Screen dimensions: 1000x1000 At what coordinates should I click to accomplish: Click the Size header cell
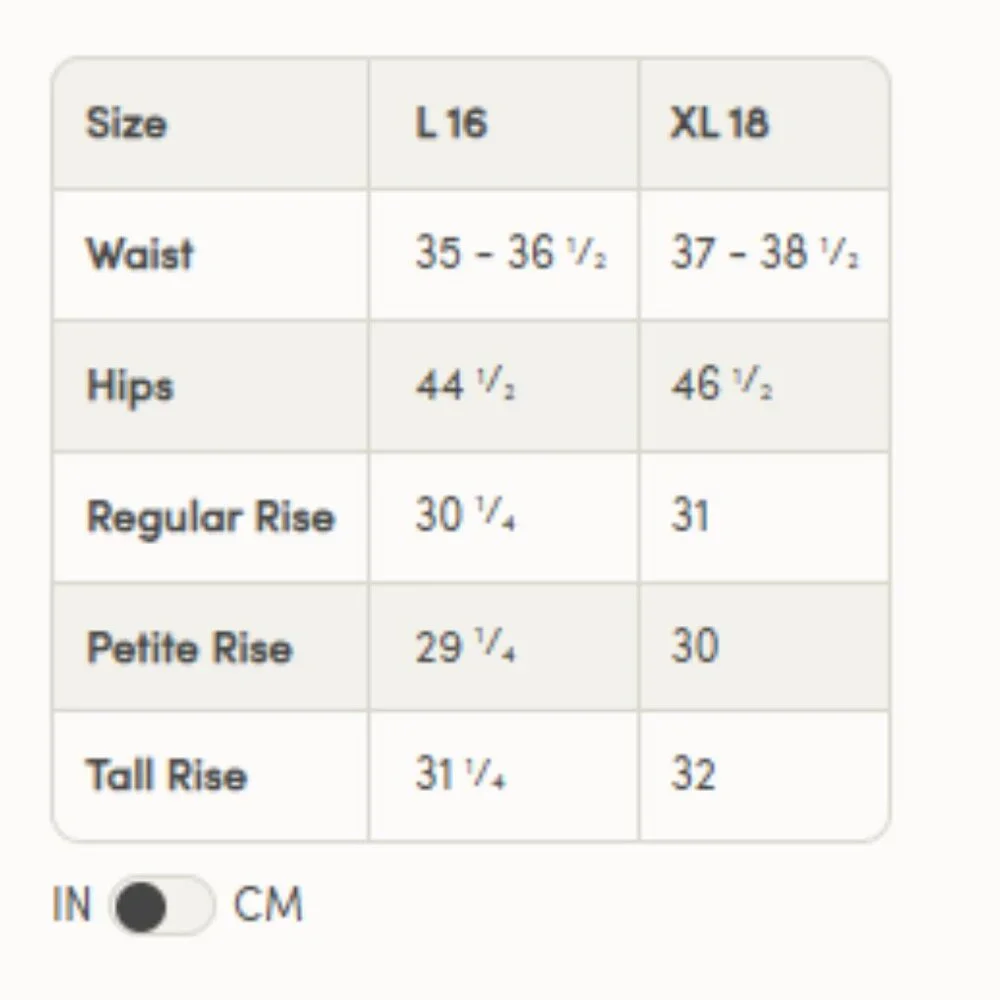[x=210, y=123]
